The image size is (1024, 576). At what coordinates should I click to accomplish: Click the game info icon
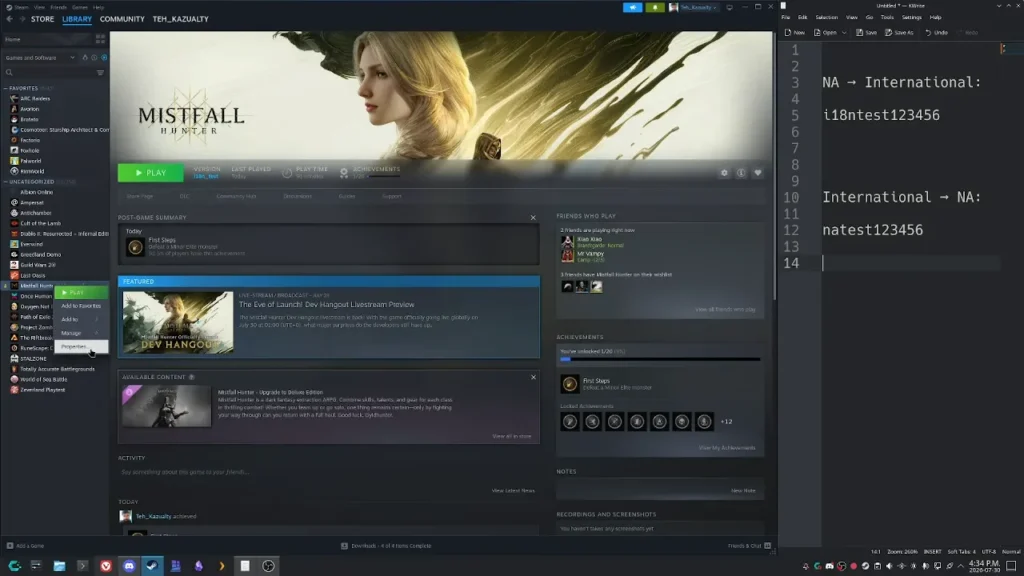click(x=741, y=173)
